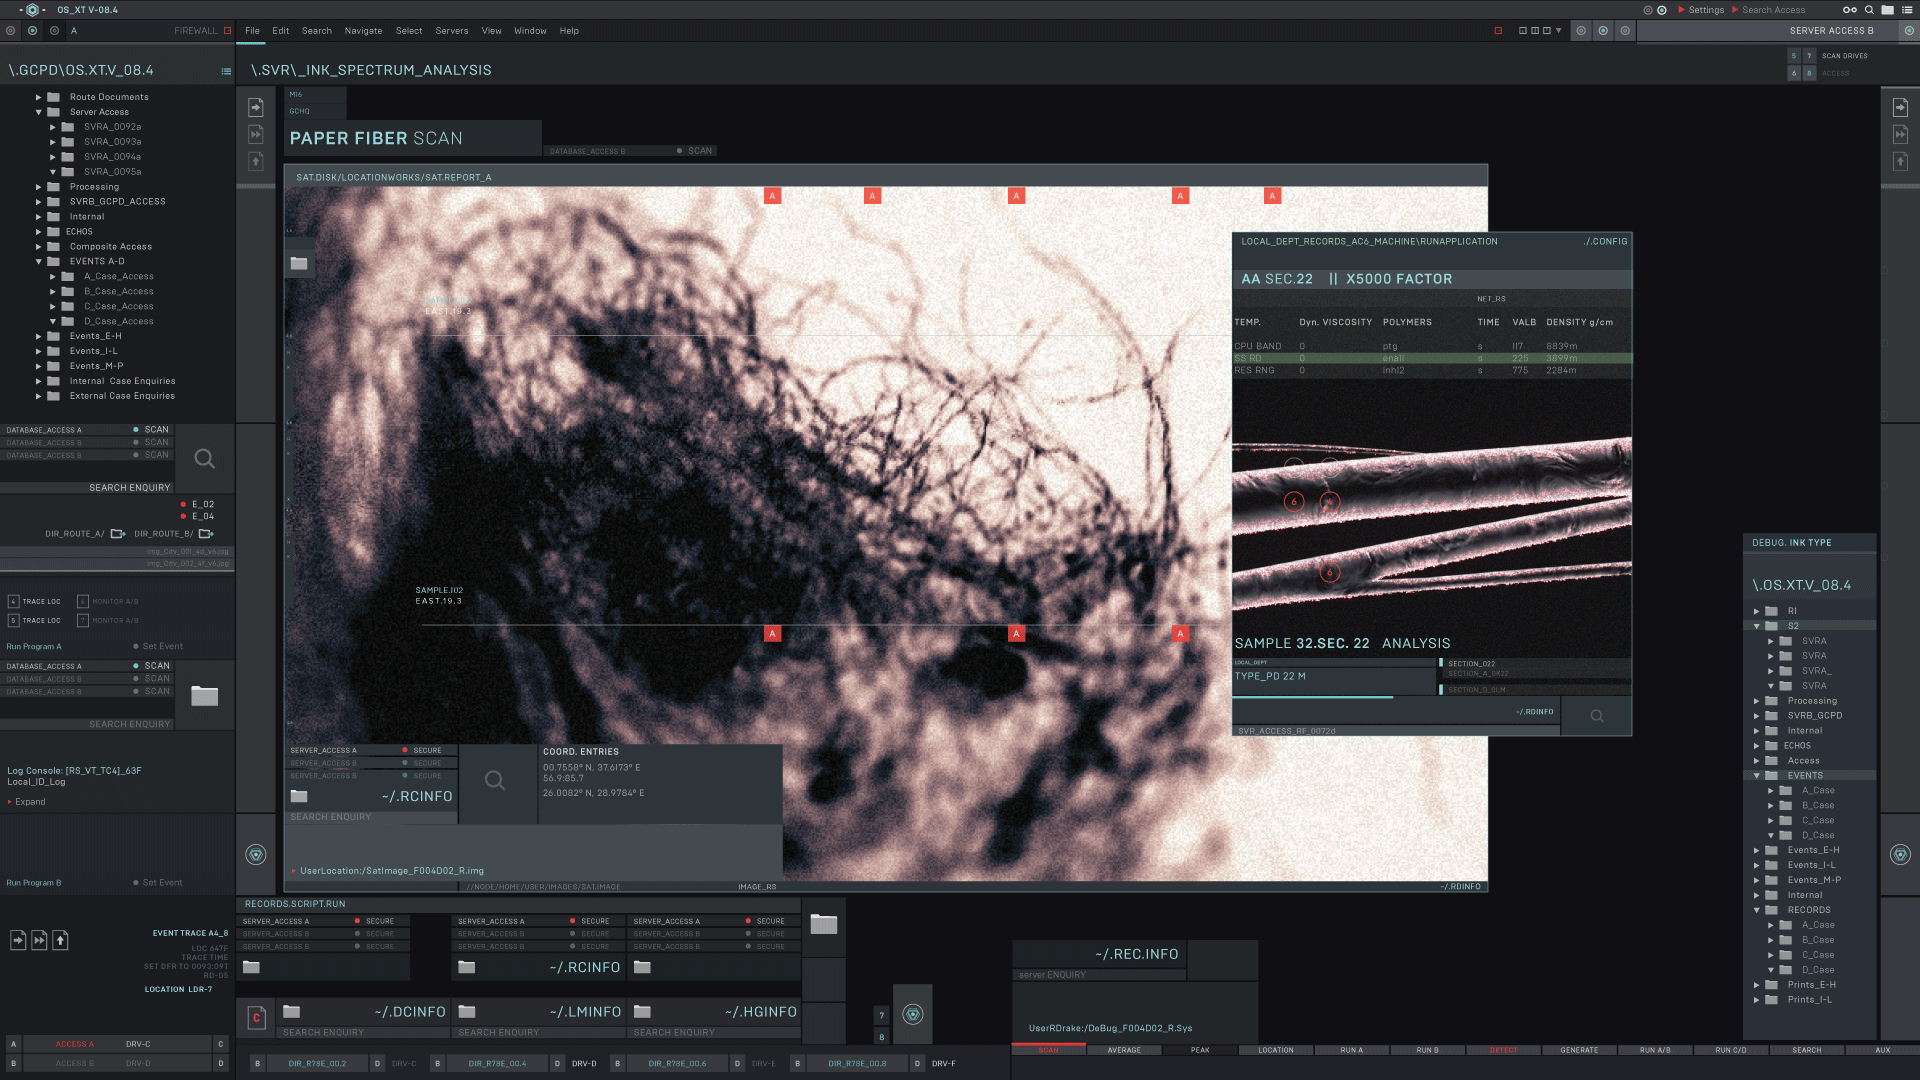This screenshot has width=1920, height=1080.
Task: Click the shield emblem icon in right toolbar
Action: [x=1900, y=854]
